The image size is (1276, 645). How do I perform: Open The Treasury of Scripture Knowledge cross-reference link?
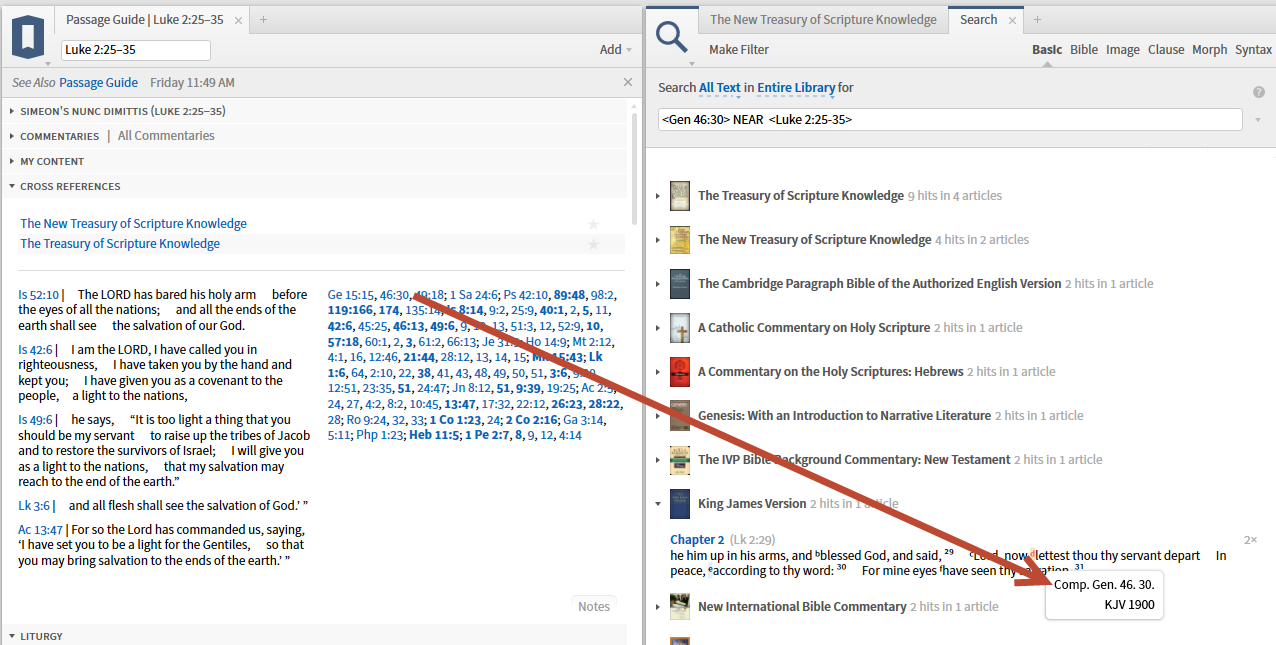point(120,244)
